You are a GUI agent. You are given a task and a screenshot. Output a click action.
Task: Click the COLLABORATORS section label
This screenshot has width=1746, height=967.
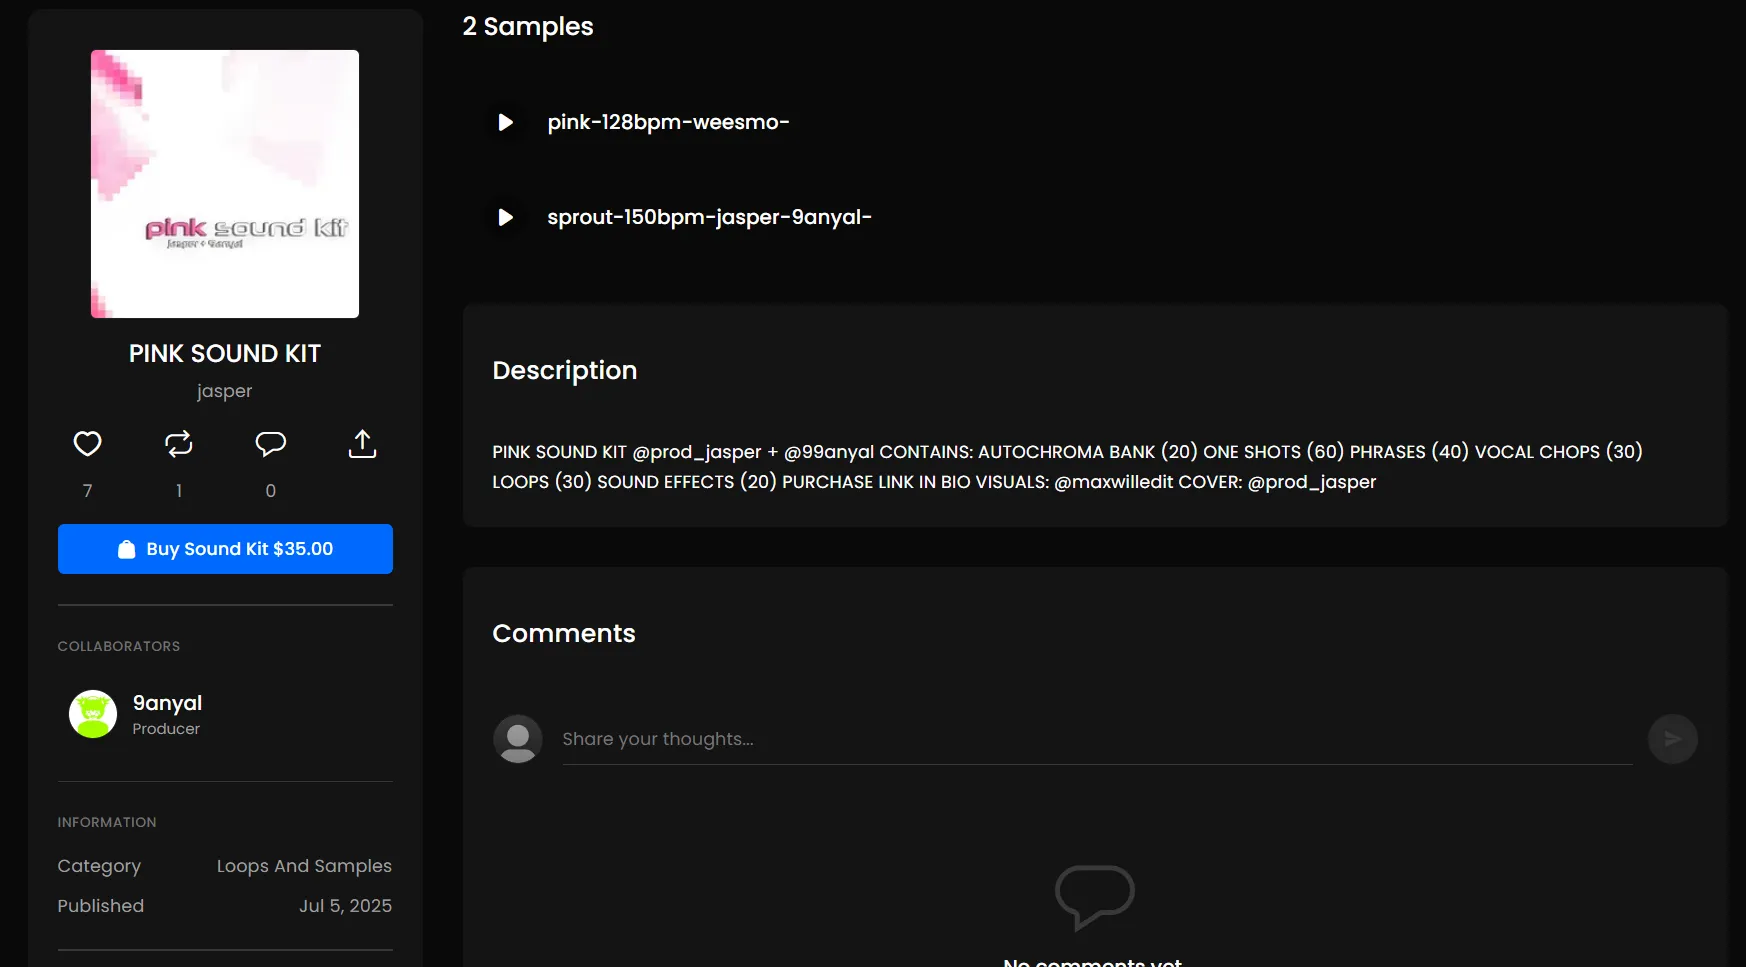pos(119,647)
